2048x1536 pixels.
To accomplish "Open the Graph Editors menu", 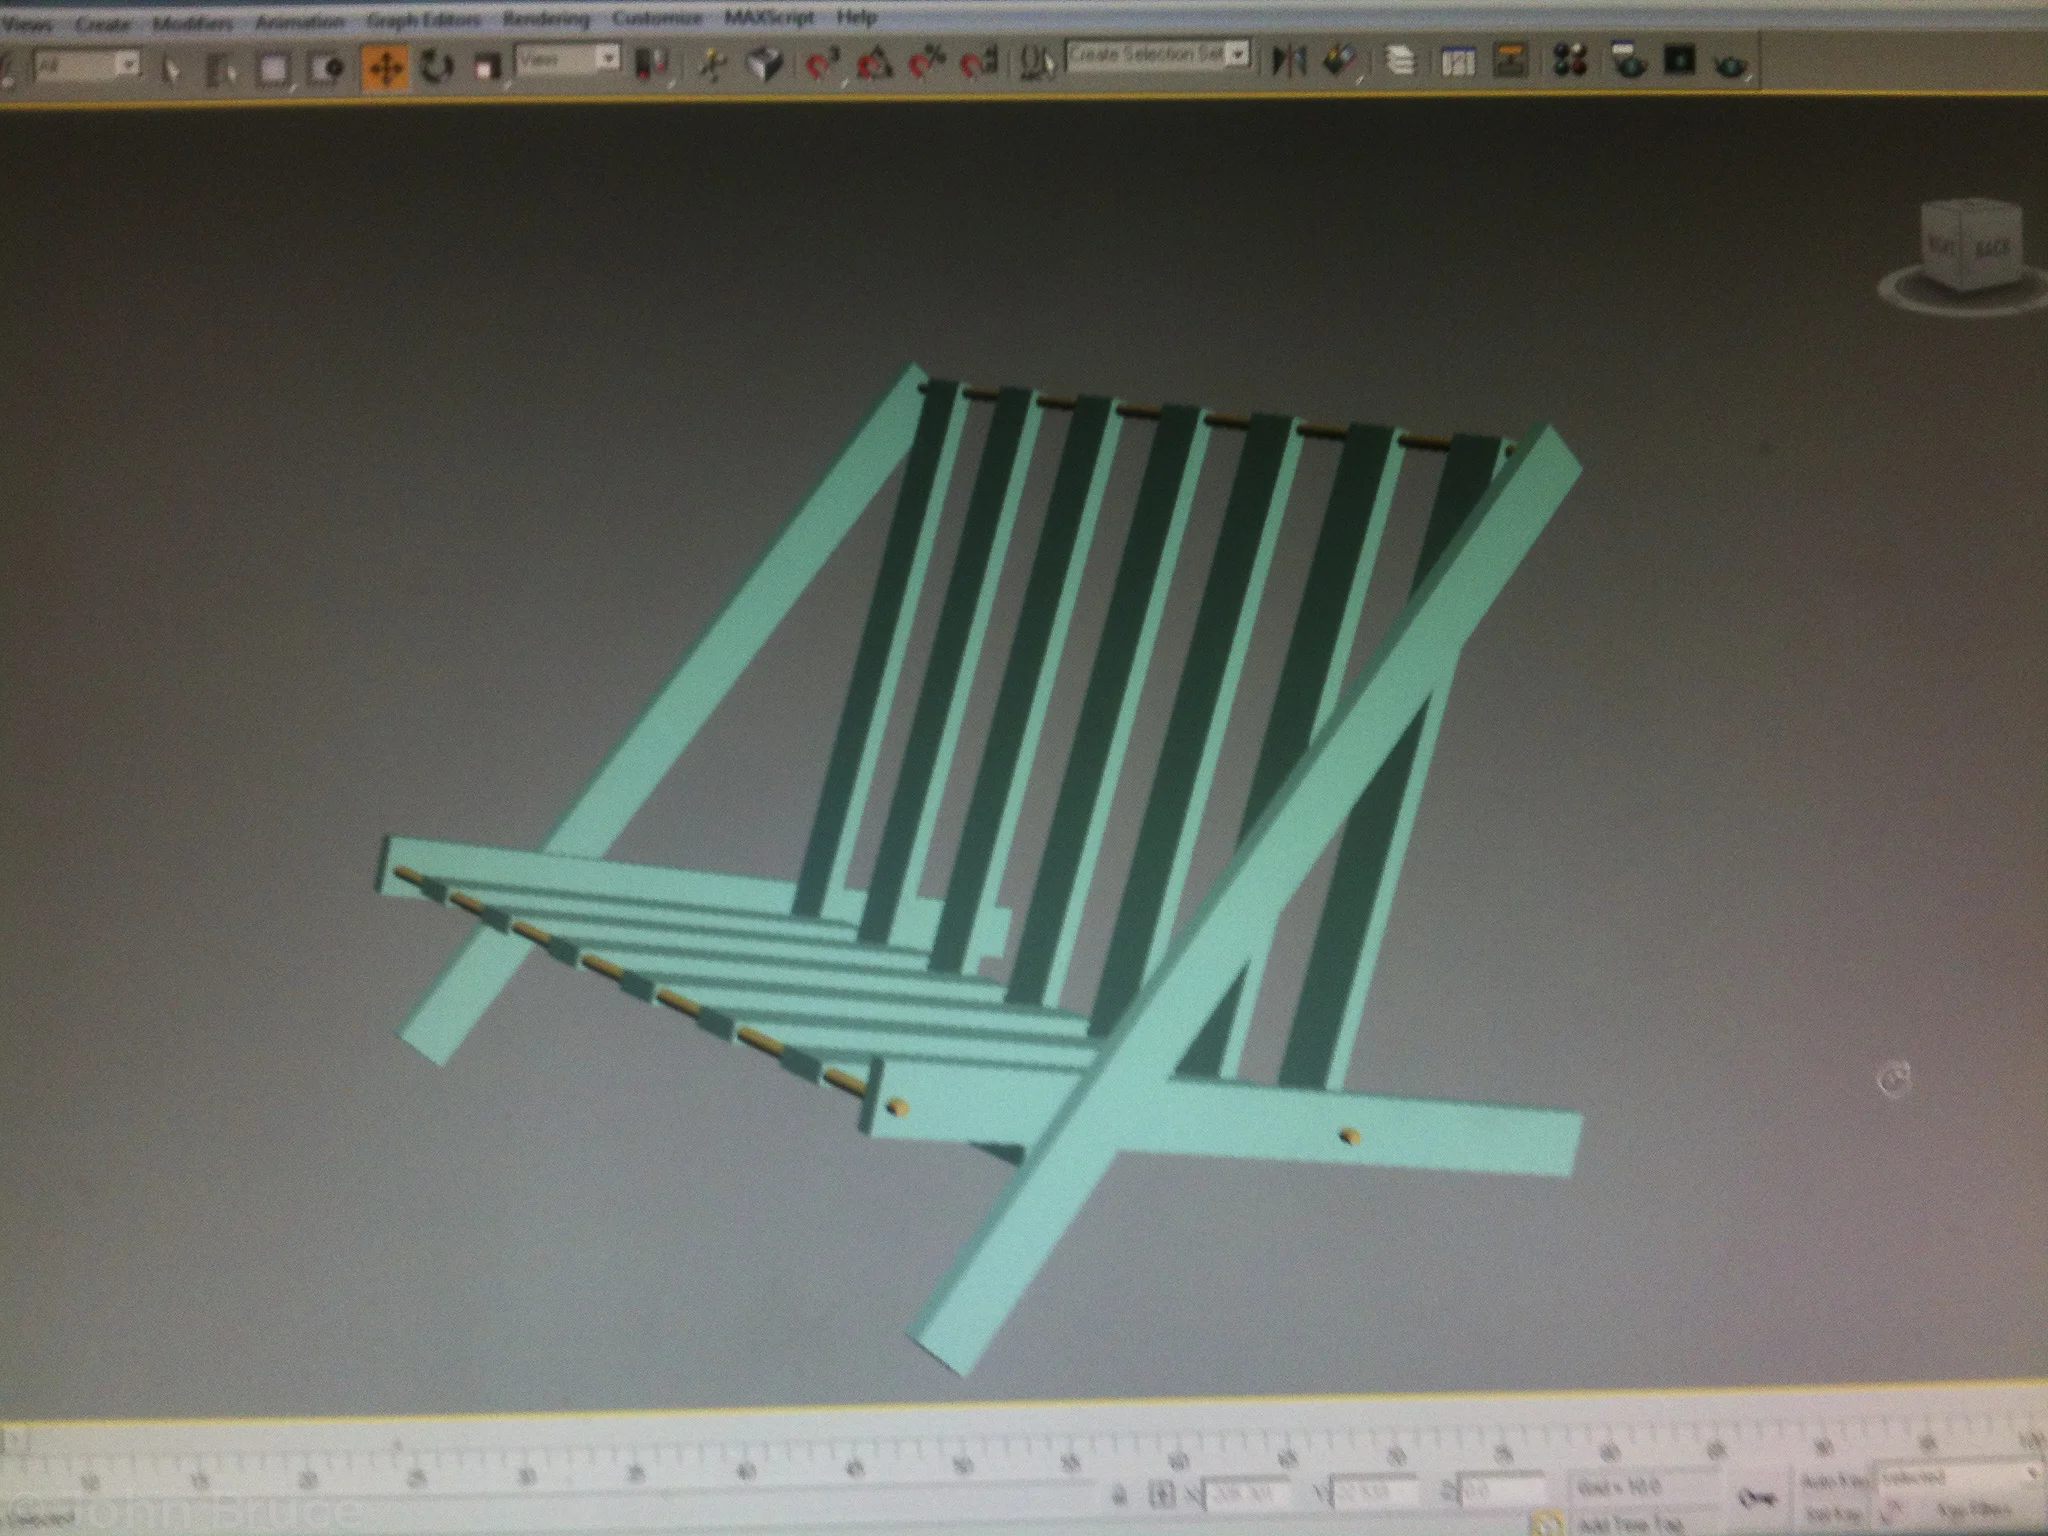I will [423, 20].
